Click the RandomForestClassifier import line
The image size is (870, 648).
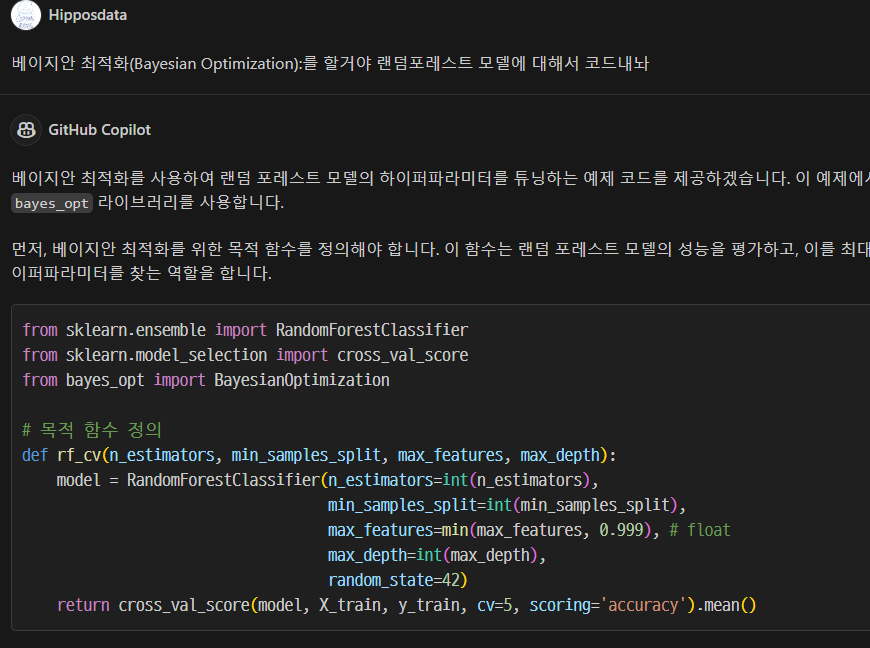[x=245, y=330]
